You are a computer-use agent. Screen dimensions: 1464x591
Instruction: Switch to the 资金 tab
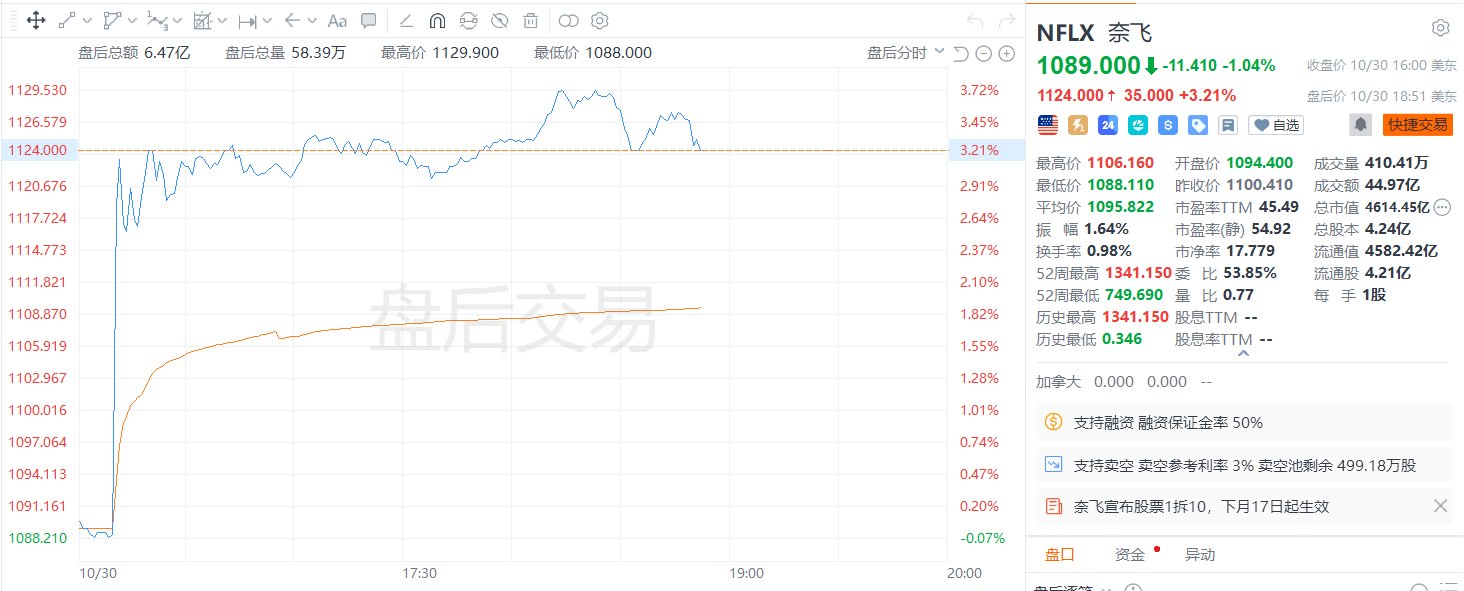1130,555
